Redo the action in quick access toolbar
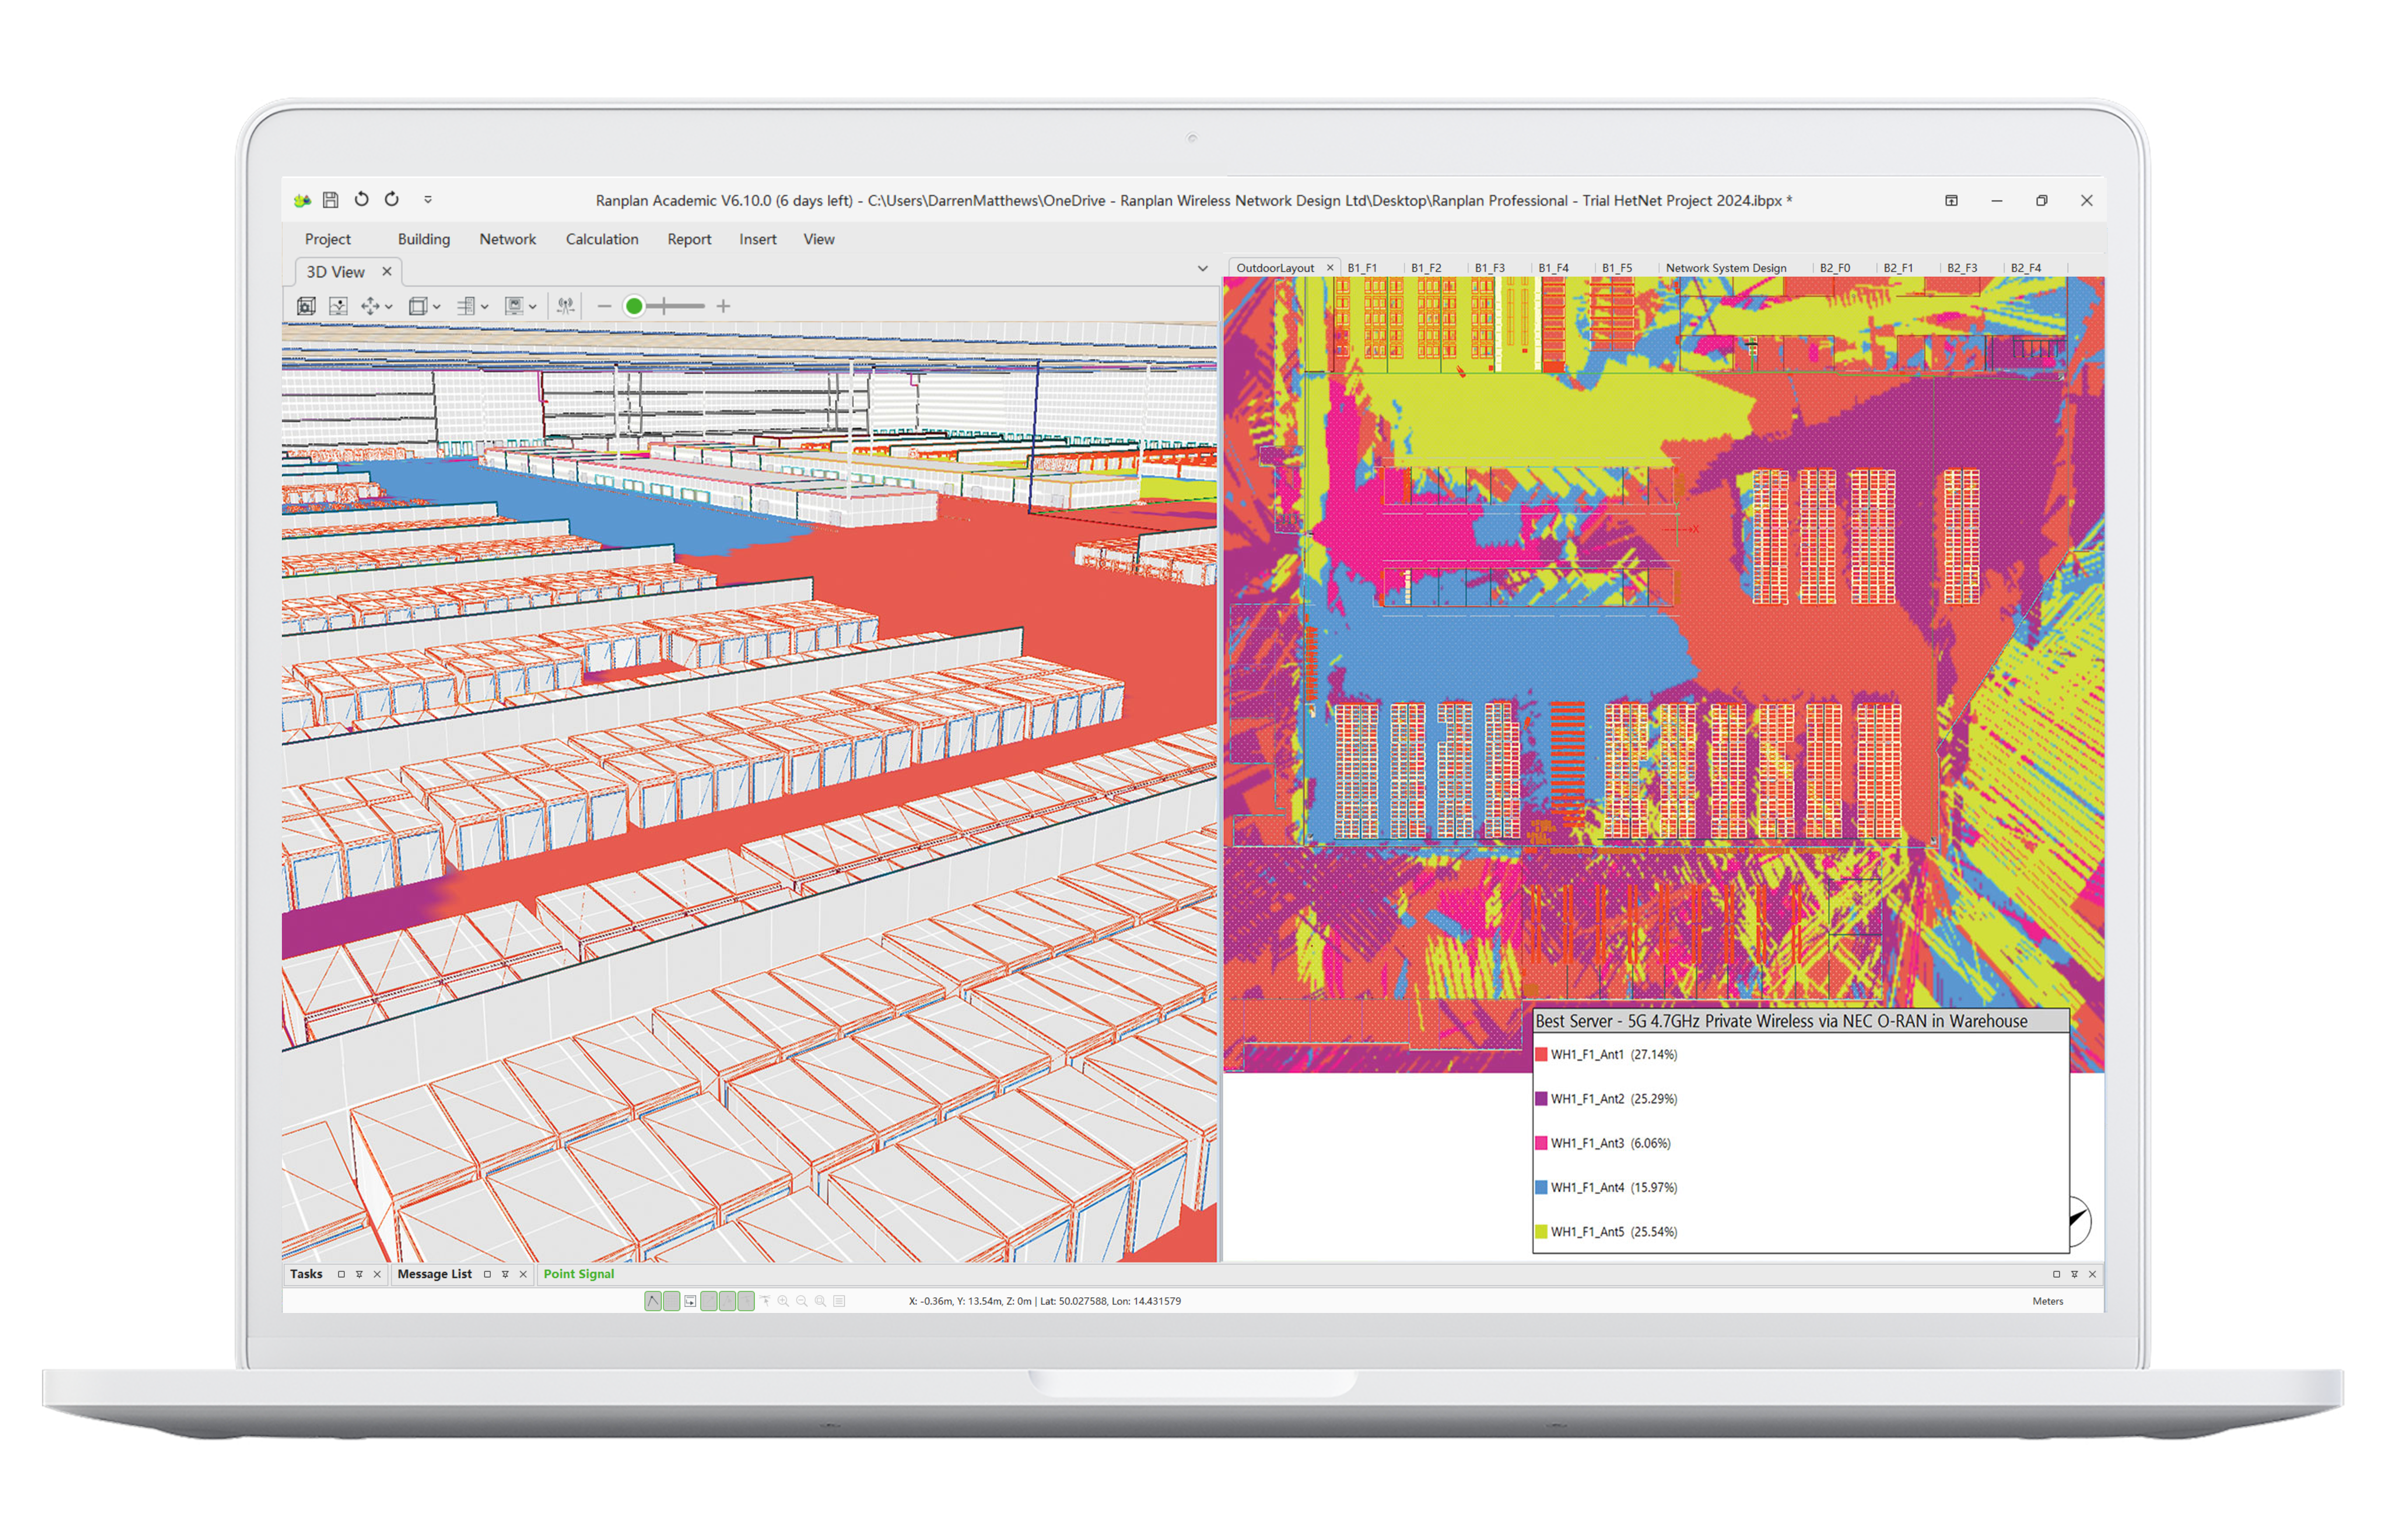Screen dimensions: 2385x1540 point(392,199)
